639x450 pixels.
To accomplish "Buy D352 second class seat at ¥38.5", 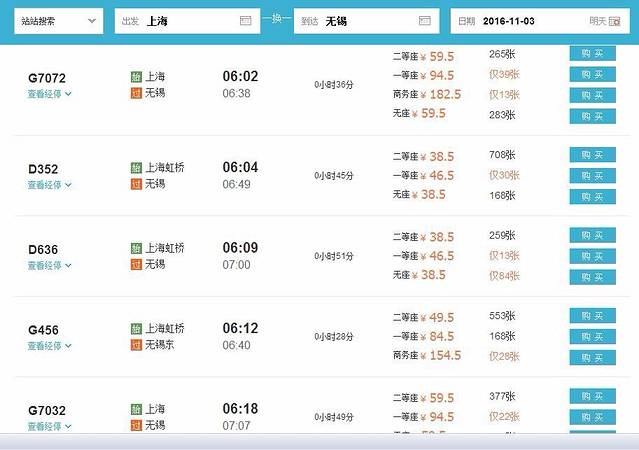I will 592,155.
